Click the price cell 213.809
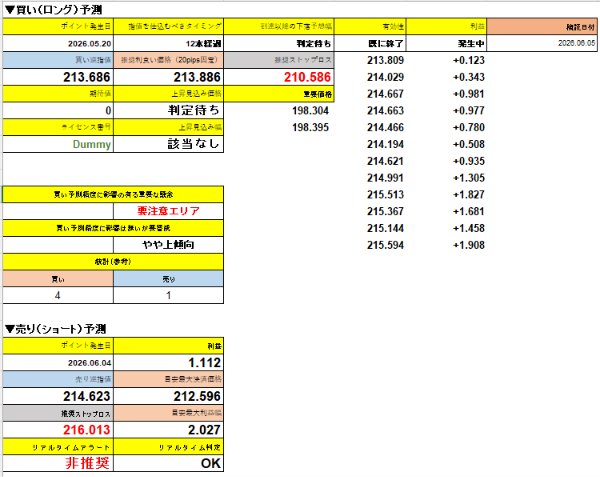 [385, 60]
